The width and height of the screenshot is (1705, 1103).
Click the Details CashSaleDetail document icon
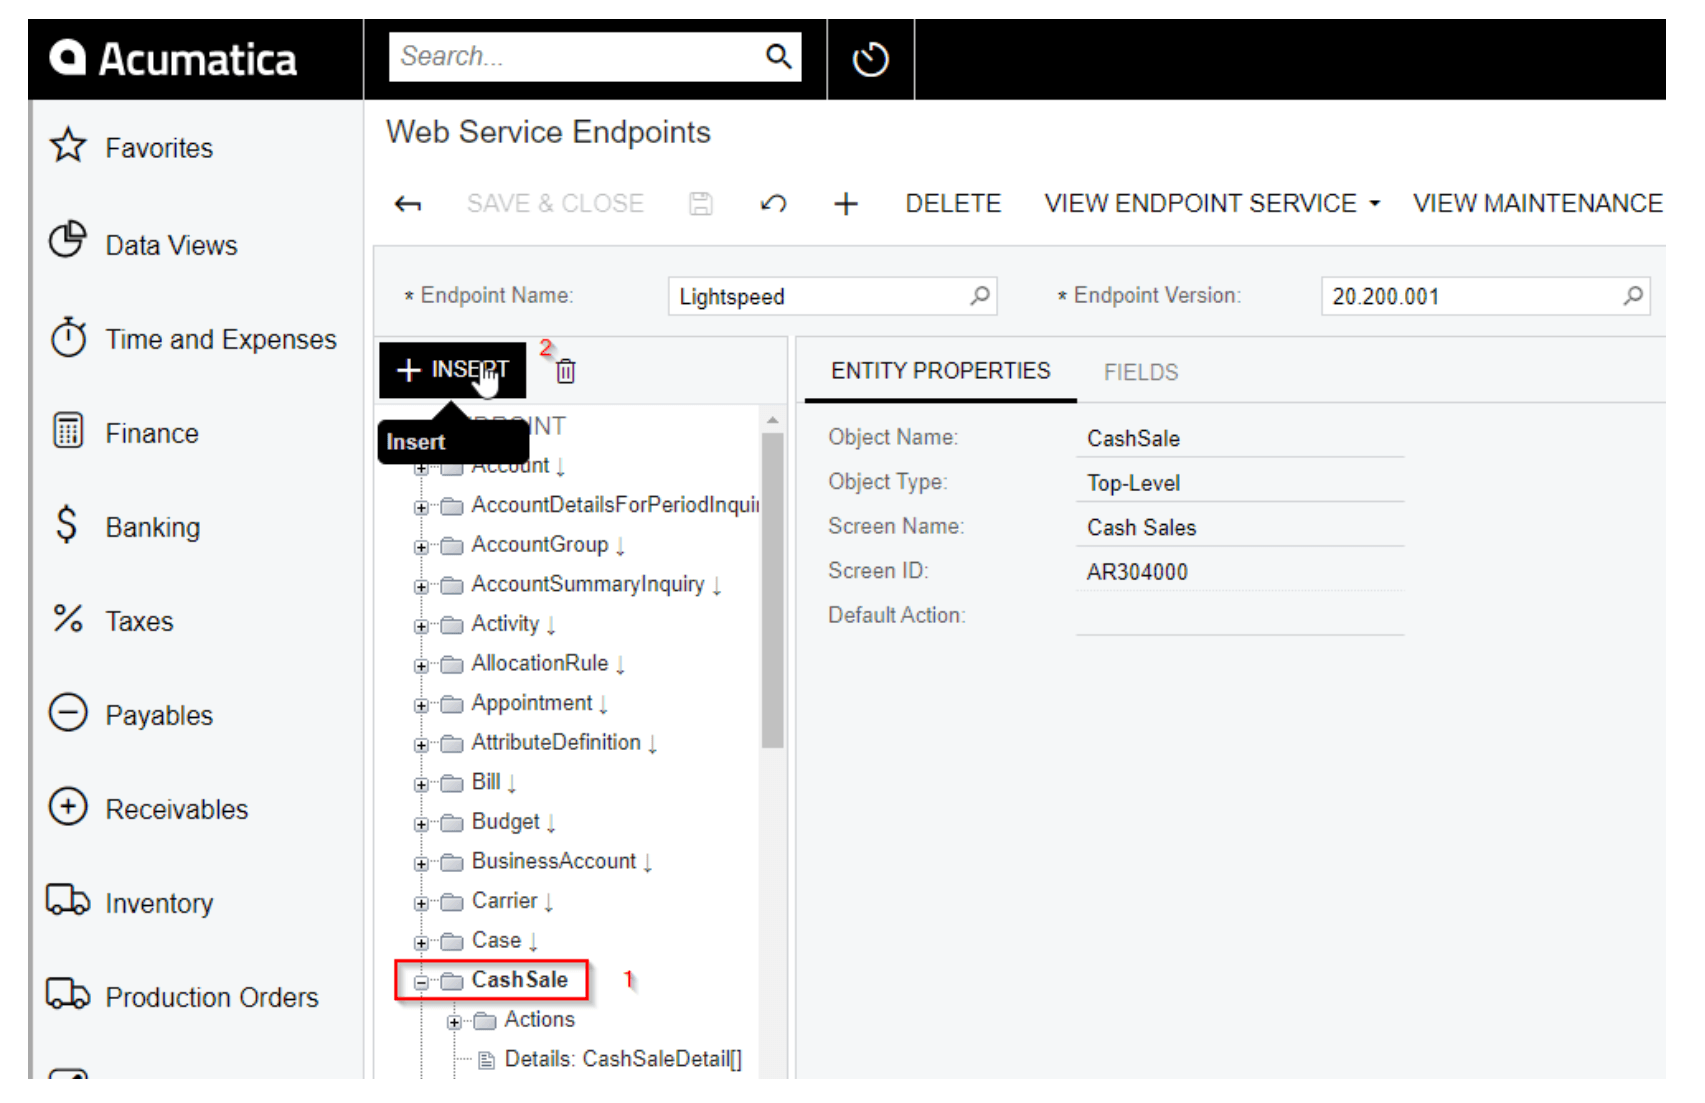[486, 1060]
